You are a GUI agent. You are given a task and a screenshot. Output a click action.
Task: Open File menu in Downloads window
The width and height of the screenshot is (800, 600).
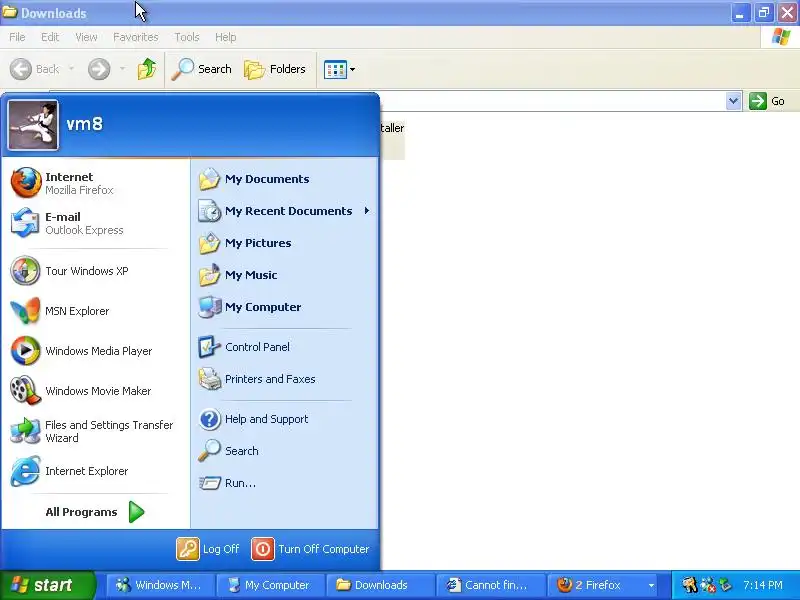[17, 37]
